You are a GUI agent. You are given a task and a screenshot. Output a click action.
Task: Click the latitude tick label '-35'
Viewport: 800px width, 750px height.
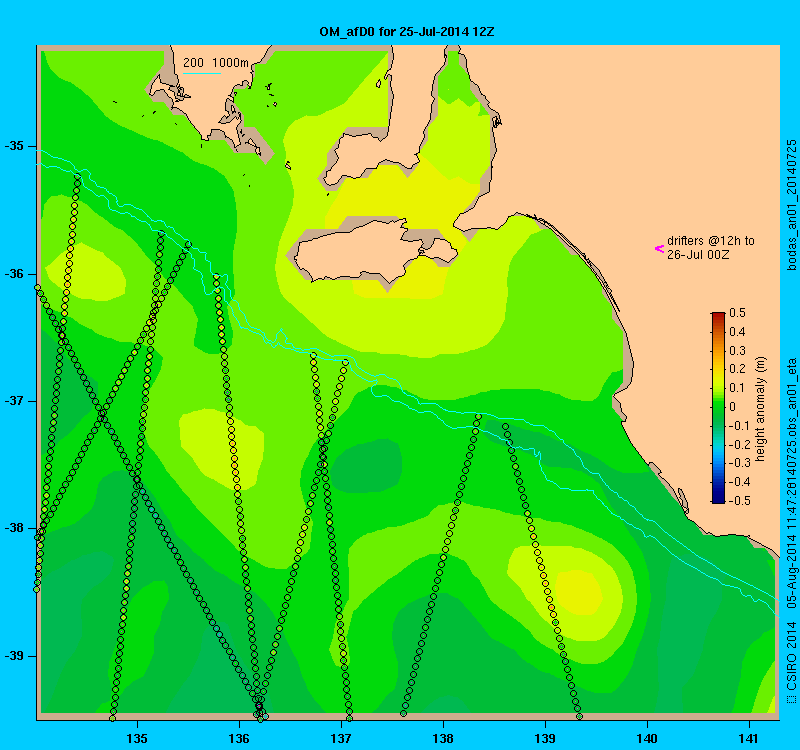click(14, 146)
